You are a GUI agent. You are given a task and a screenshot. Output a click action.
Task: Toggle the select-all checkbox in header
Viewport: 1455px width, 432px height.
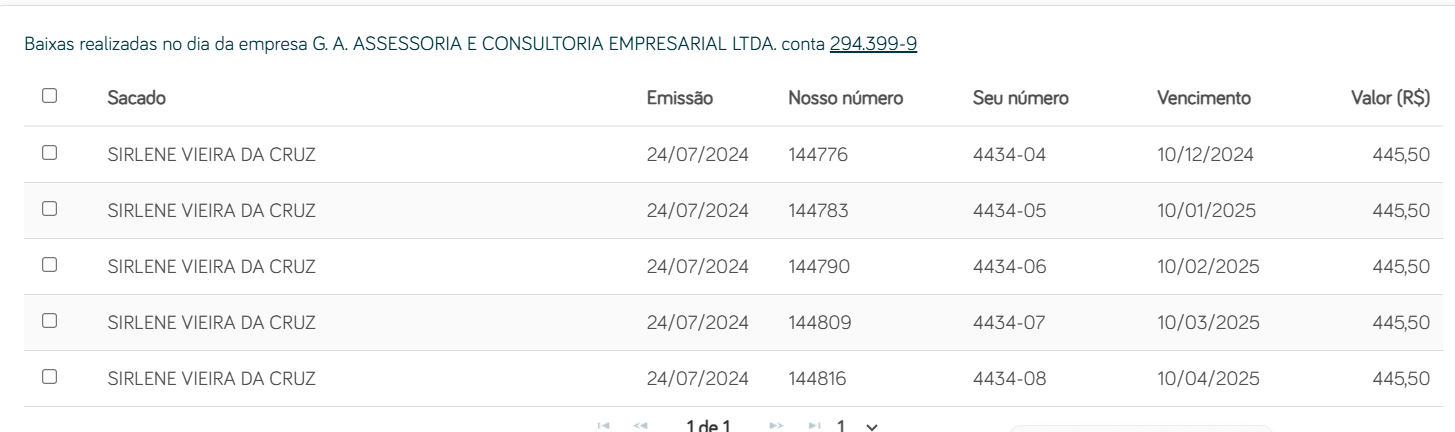click(49, 97)
